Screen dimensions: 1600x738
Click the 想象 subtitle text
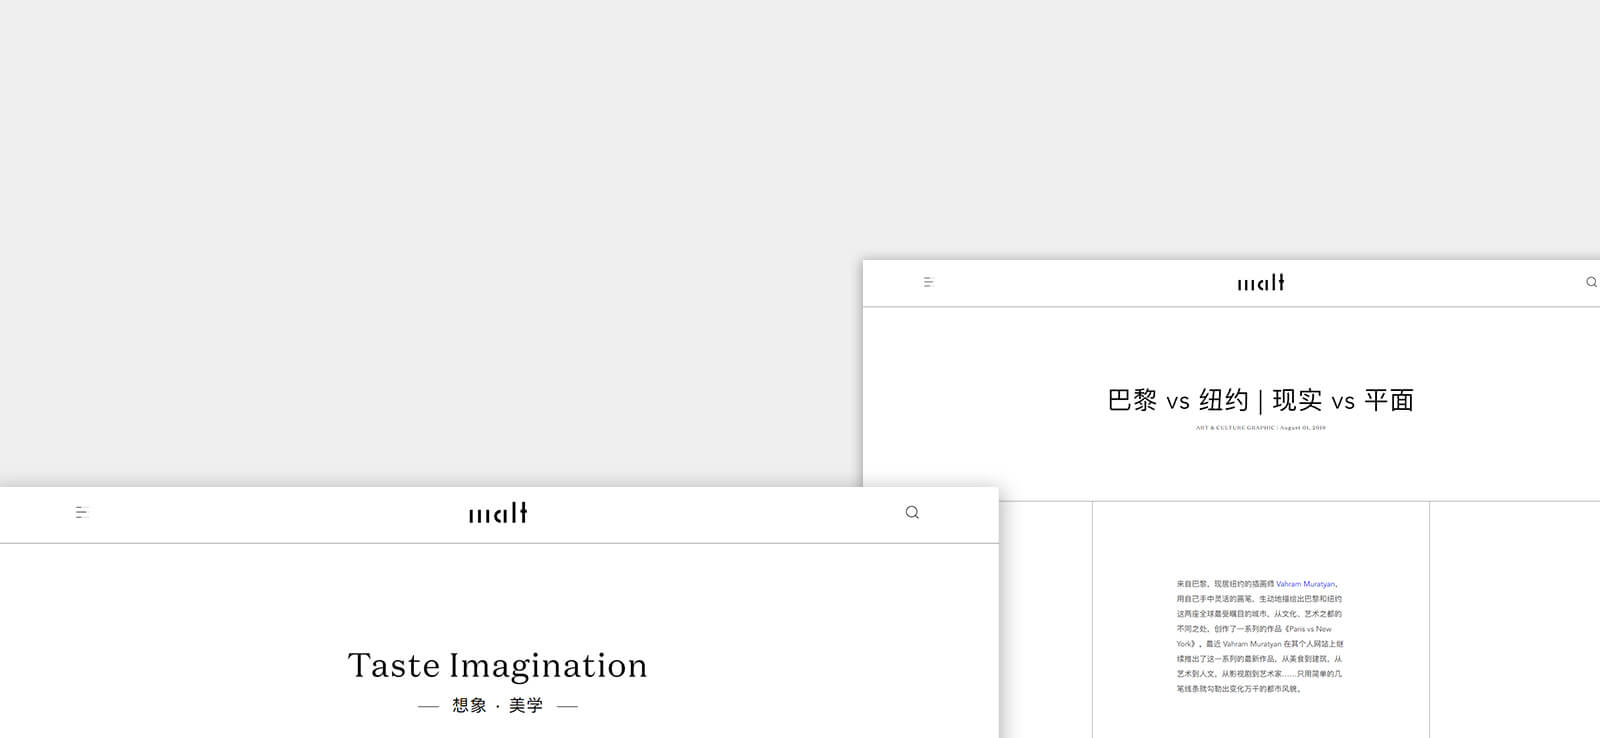469,706
